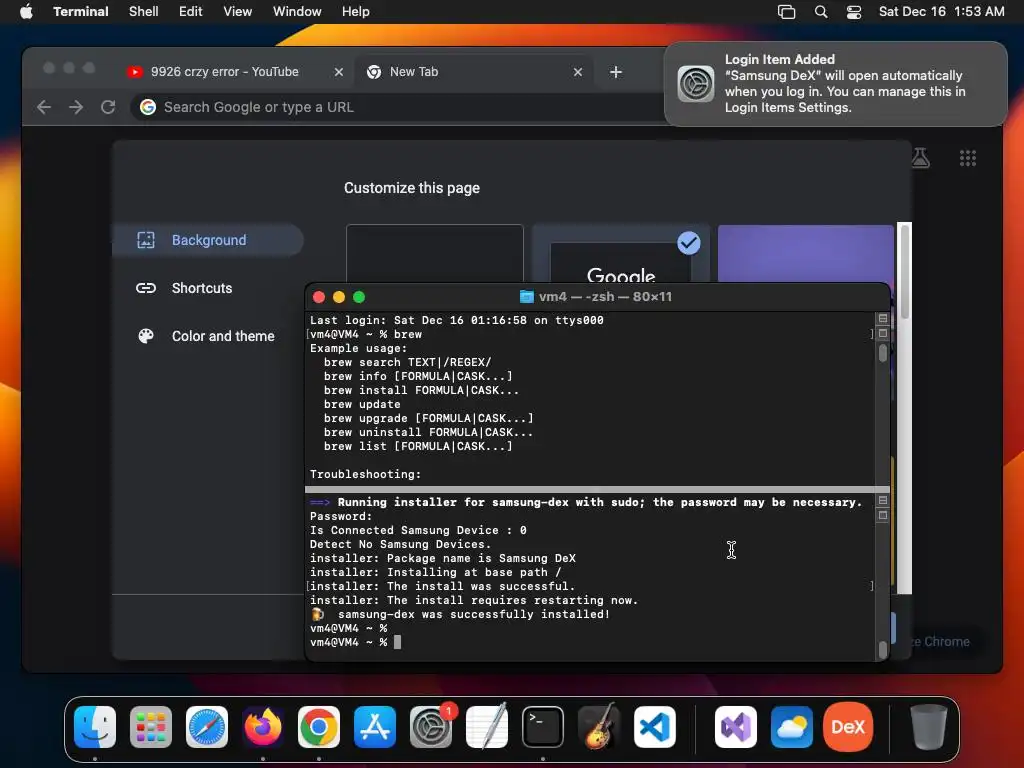The height and width of the screenshot is (768, 1024).
Task: Open the App Store from the Dock
Action: pyautogui.click(x=375, y=727)
